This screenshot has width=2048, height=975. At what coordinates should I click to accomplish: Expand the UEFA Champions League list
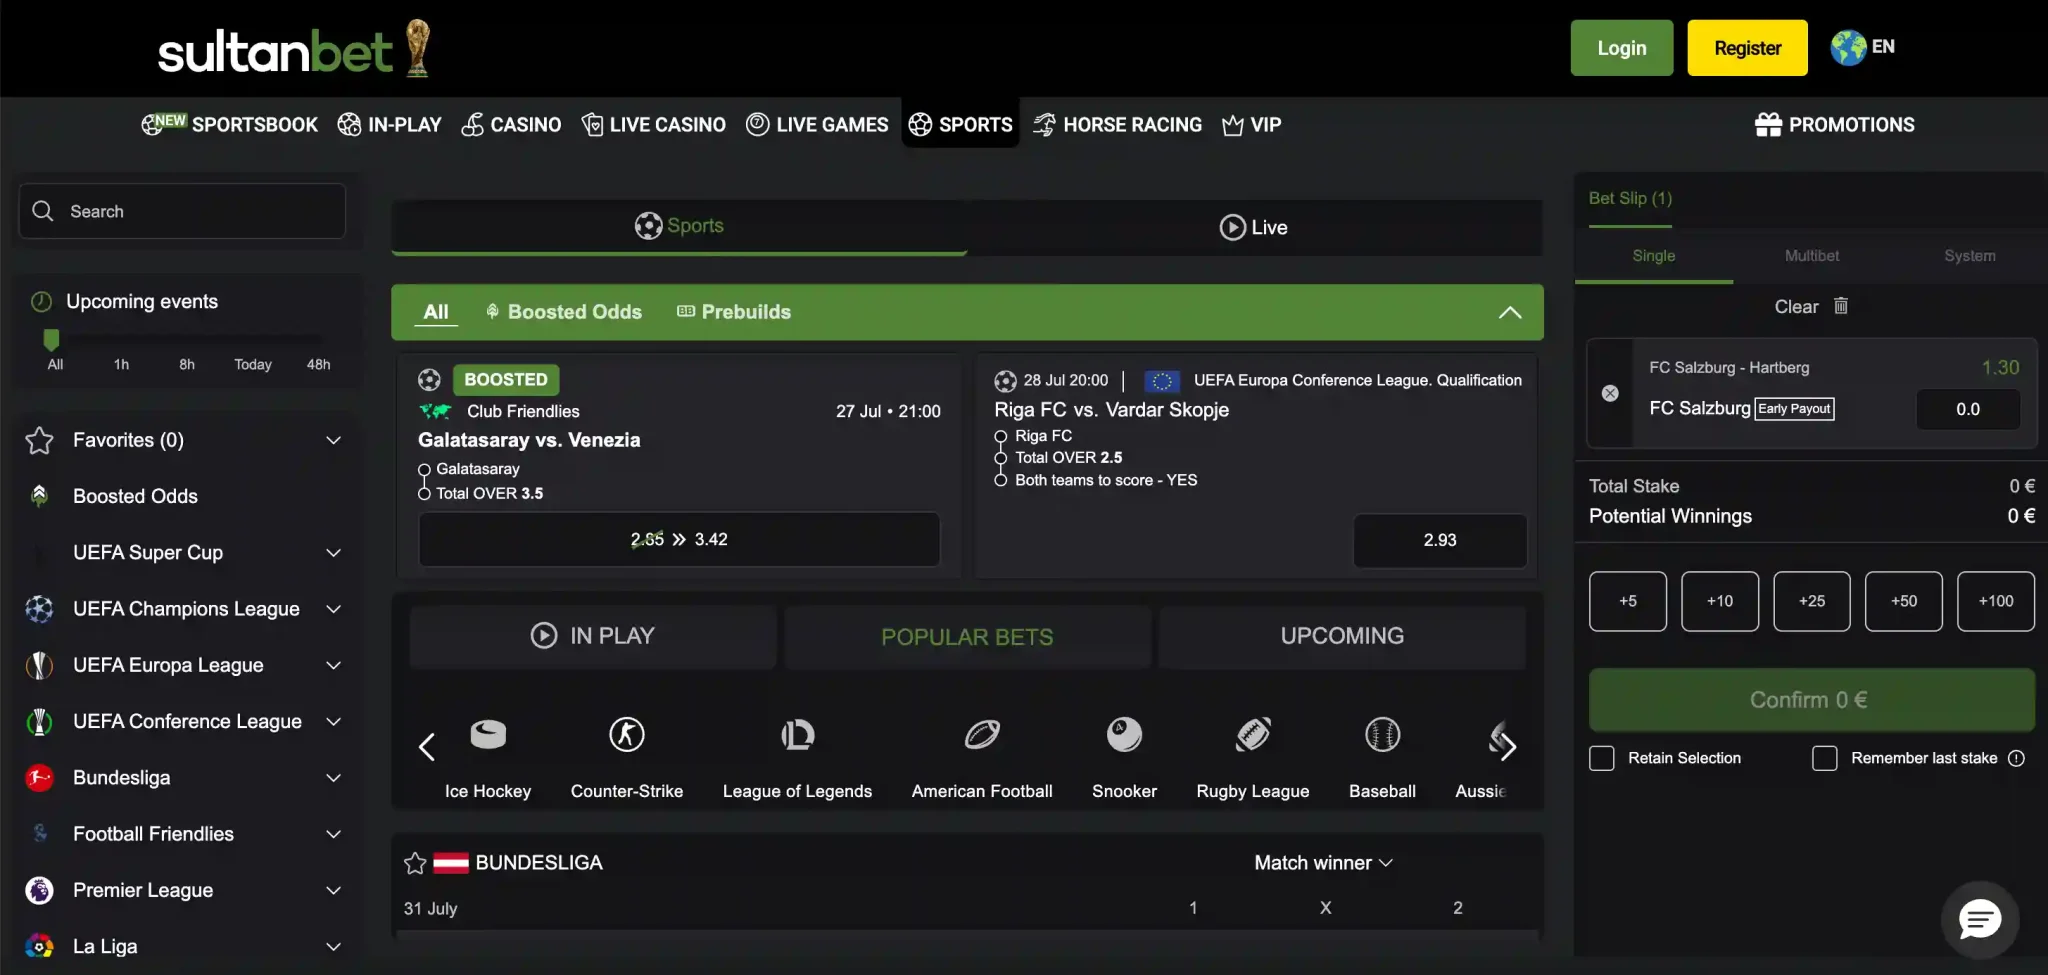[334, 609]
